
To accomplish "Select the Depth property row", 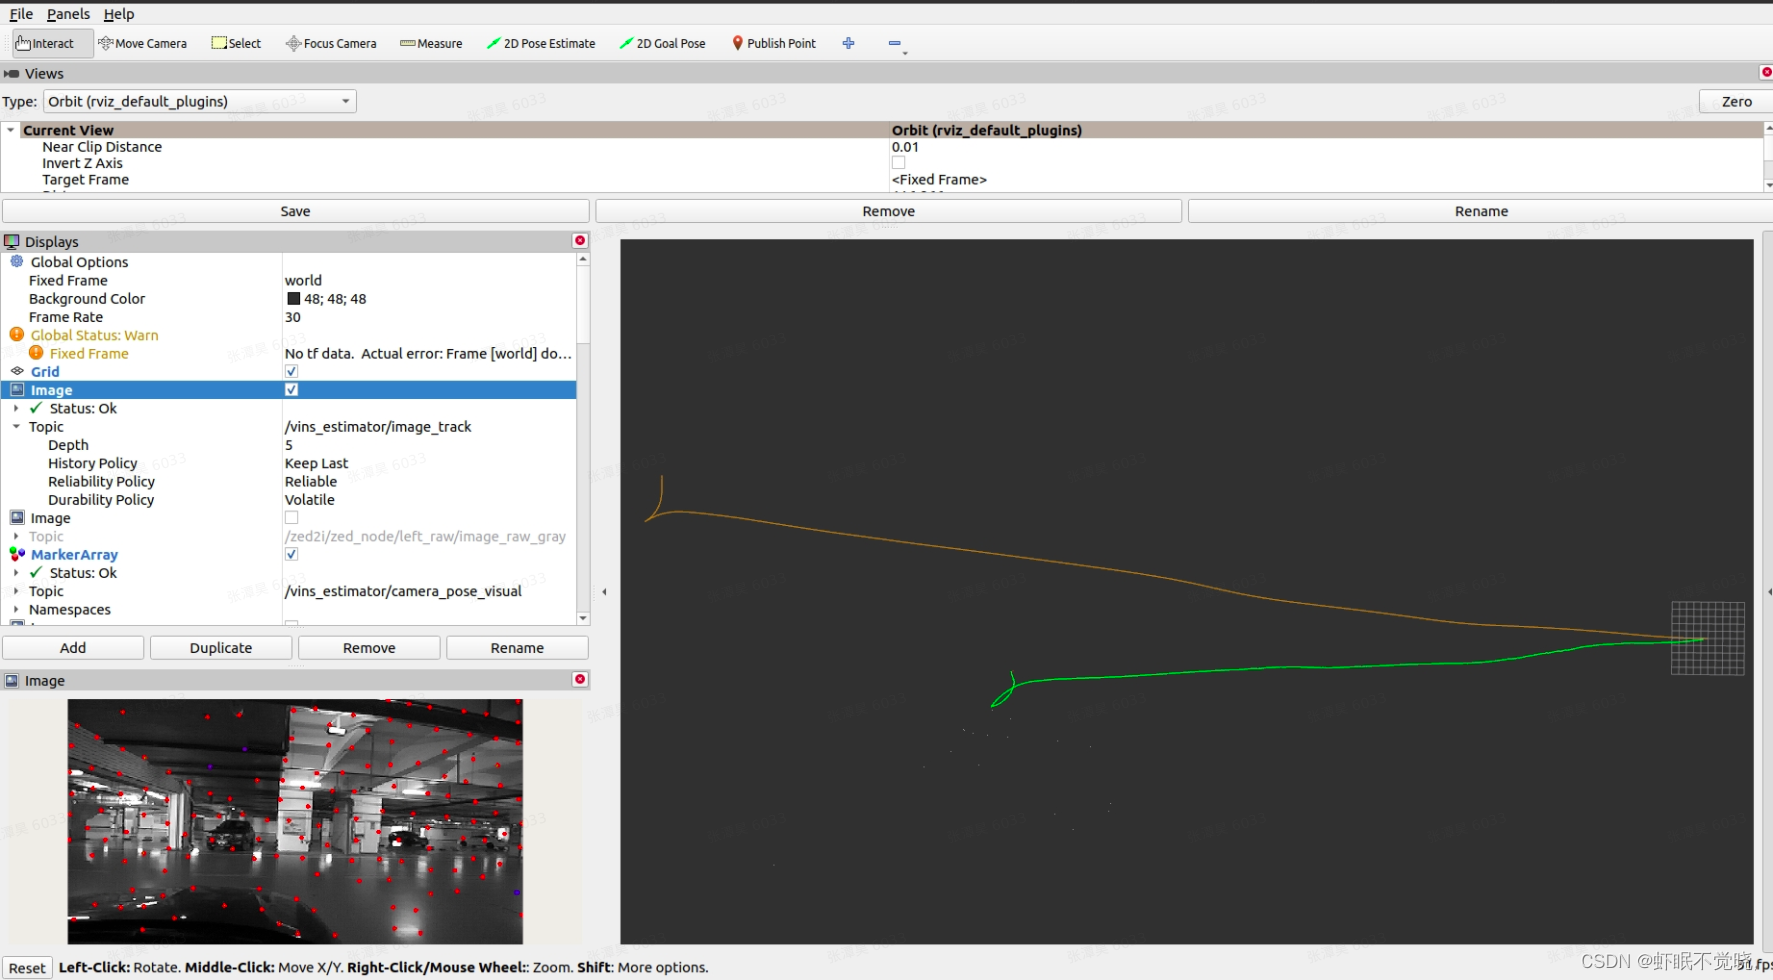I will tap(289, 445).
